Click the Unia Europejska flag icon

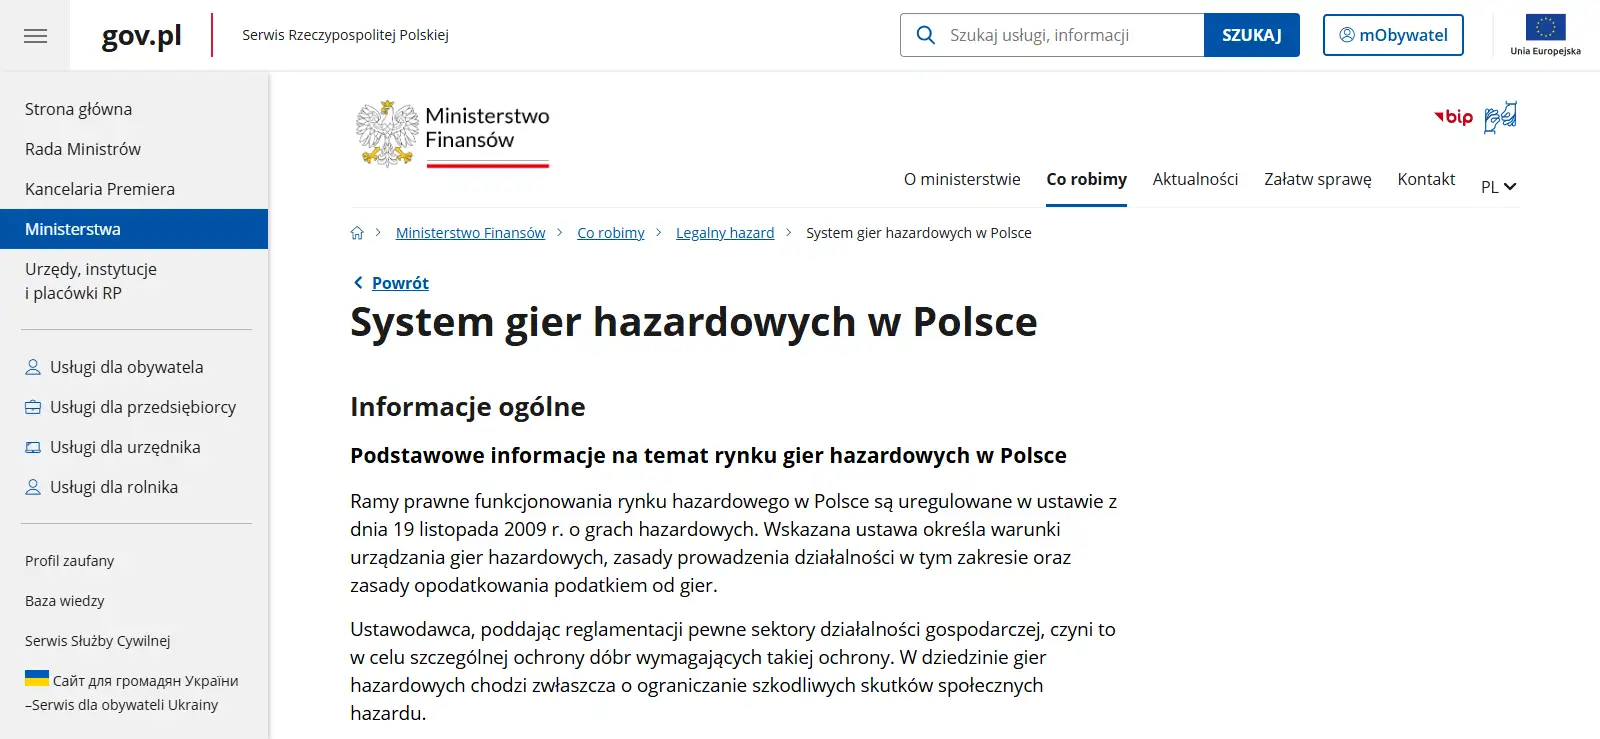1545,27
